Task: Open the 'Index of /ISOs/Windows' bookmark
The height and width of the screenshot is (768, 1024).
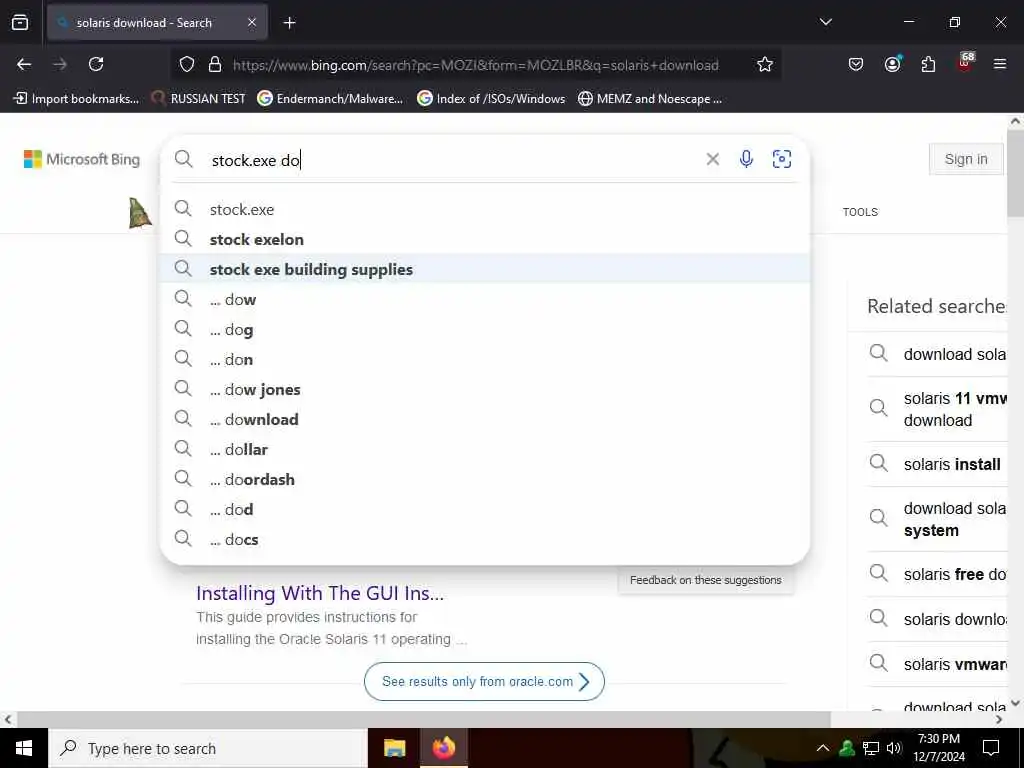Action: (491, 99)
